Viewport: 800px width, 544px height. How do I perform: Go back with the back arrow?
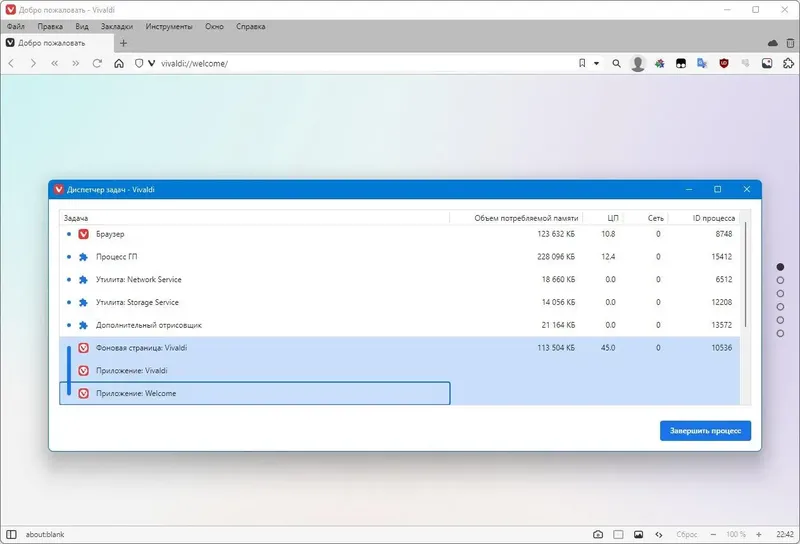point(11,63)
